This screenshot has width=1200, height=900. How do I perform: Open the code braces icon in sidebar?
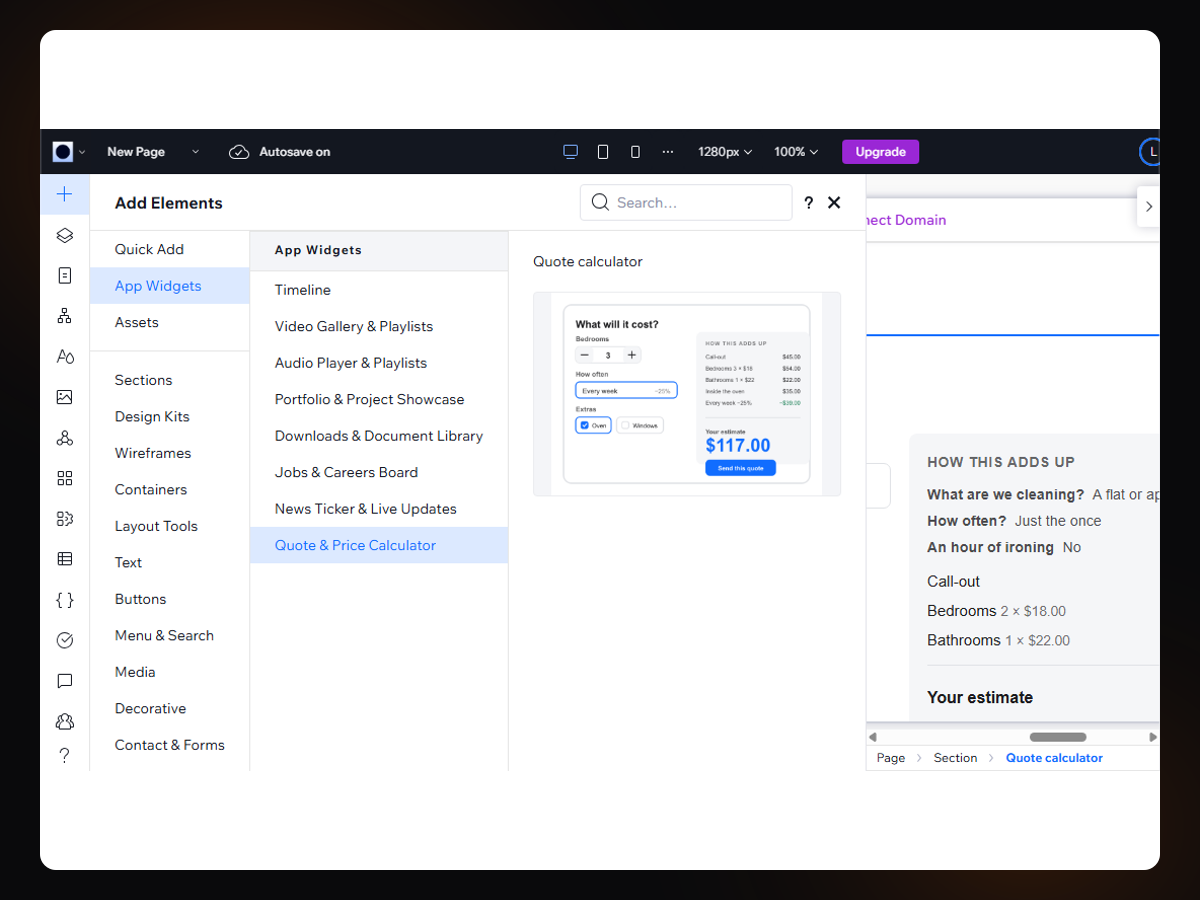[x=65, y=600]
